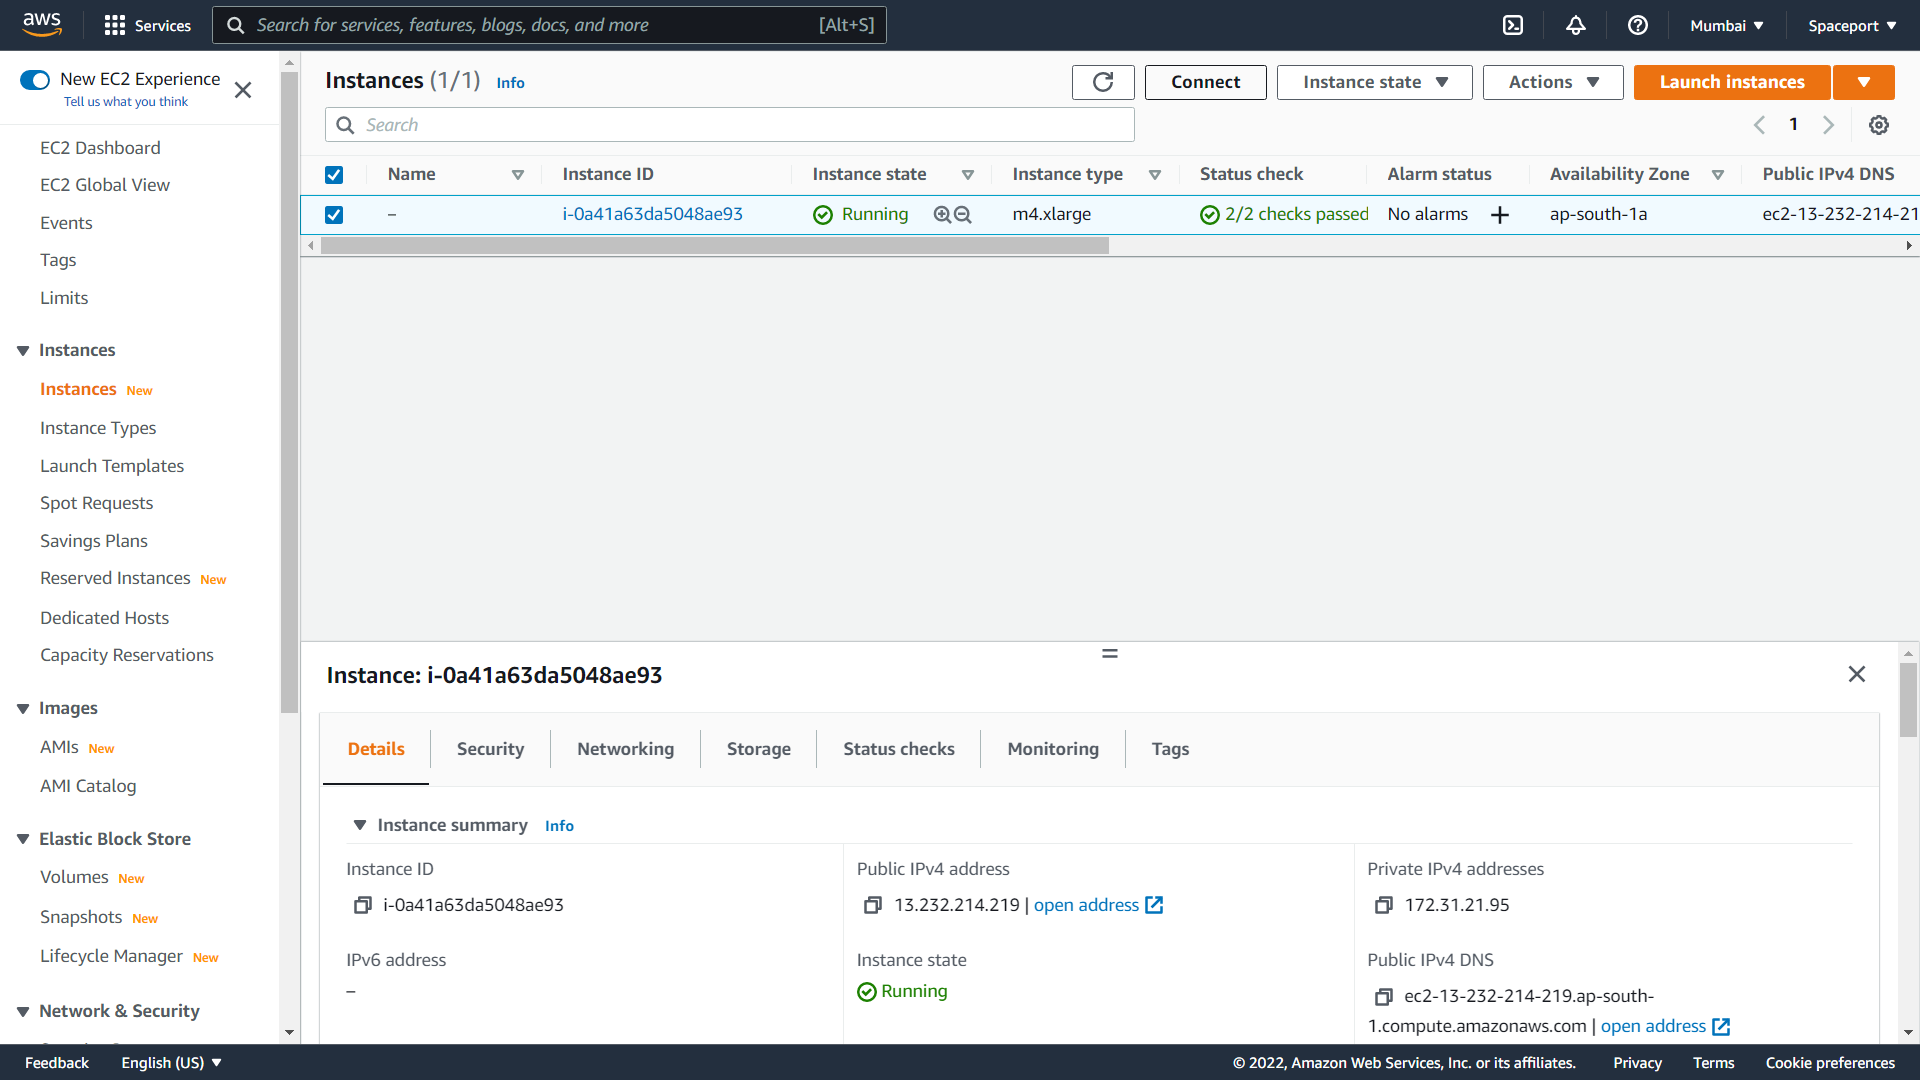Open Launch instances split arrow
The image size is (1920, 1080).
pos(1864,82)
